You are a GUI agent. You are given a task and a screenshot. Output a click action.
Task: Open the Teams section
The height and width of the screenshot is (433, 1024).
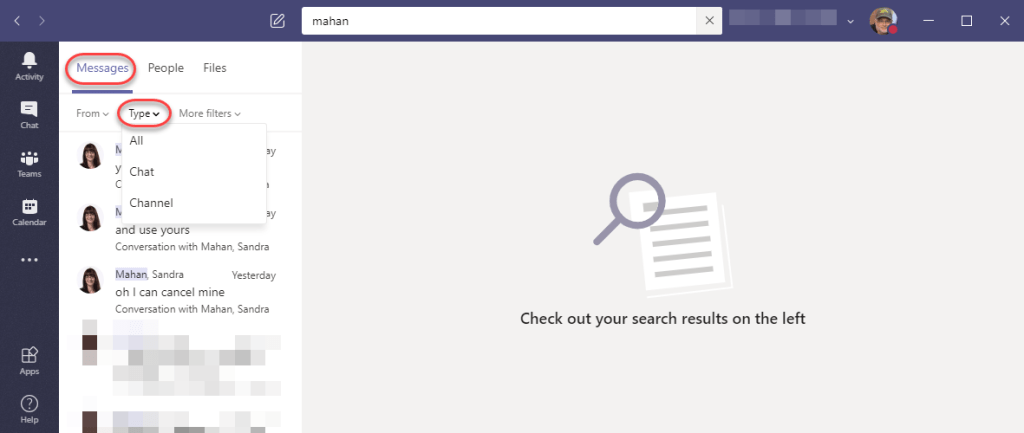[29, 164]
